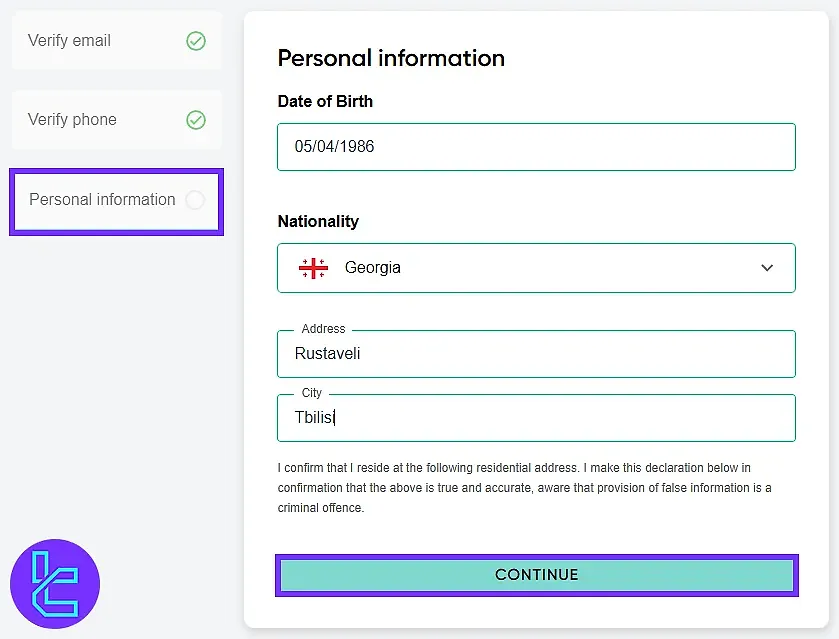Click inside the Address input field
This screenshot has width=839, height=639.
click(536, 354)
